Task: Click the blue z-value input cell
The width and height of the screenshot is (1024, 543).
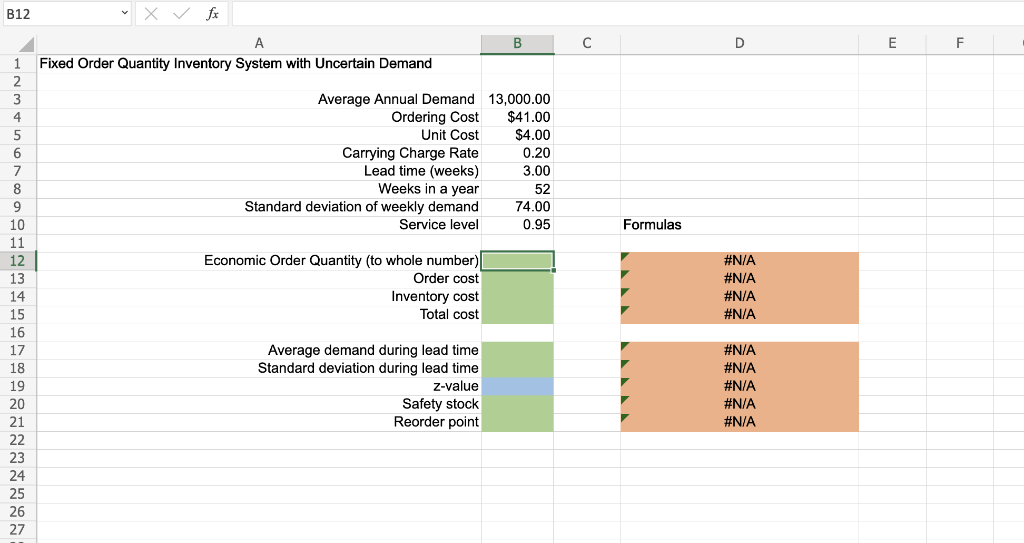Action: point(517,386)
